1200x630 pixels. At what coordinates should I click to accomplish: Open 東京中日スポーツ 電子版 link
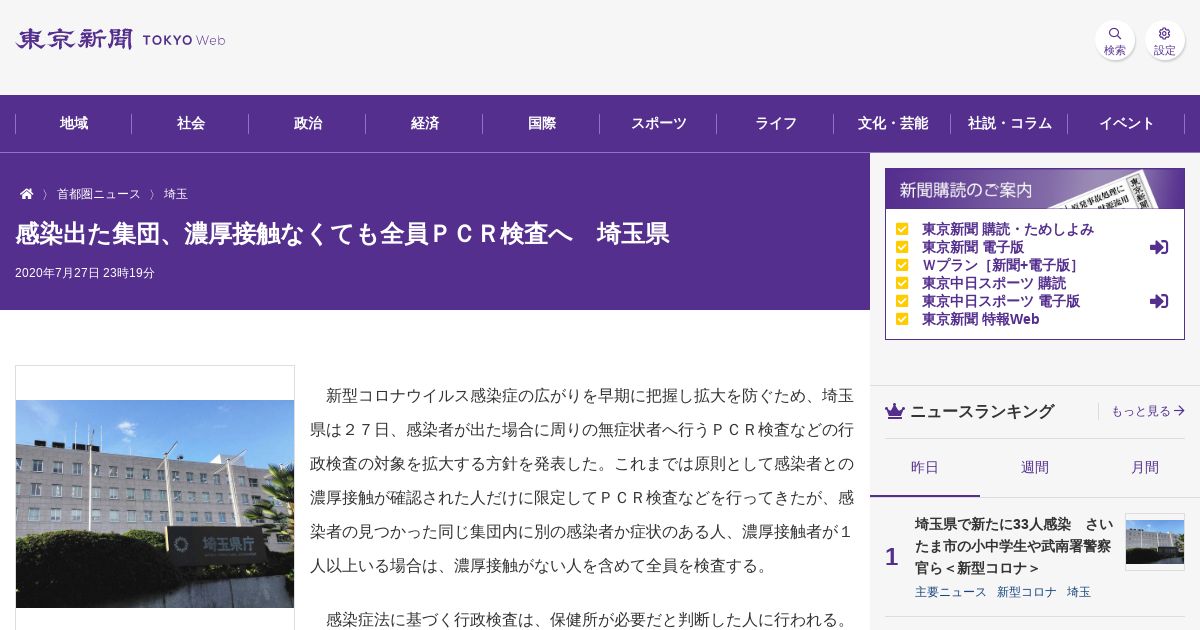[x=1001, y=301]
